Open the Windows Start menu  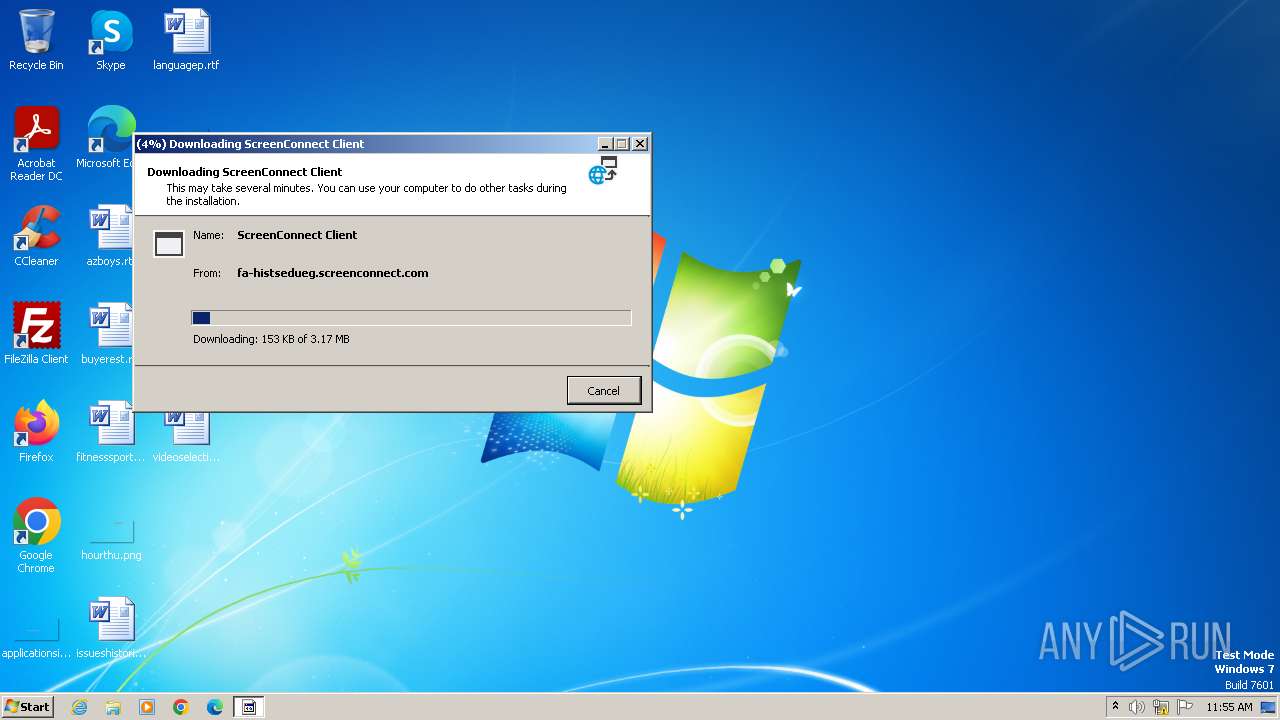point(27,707)
